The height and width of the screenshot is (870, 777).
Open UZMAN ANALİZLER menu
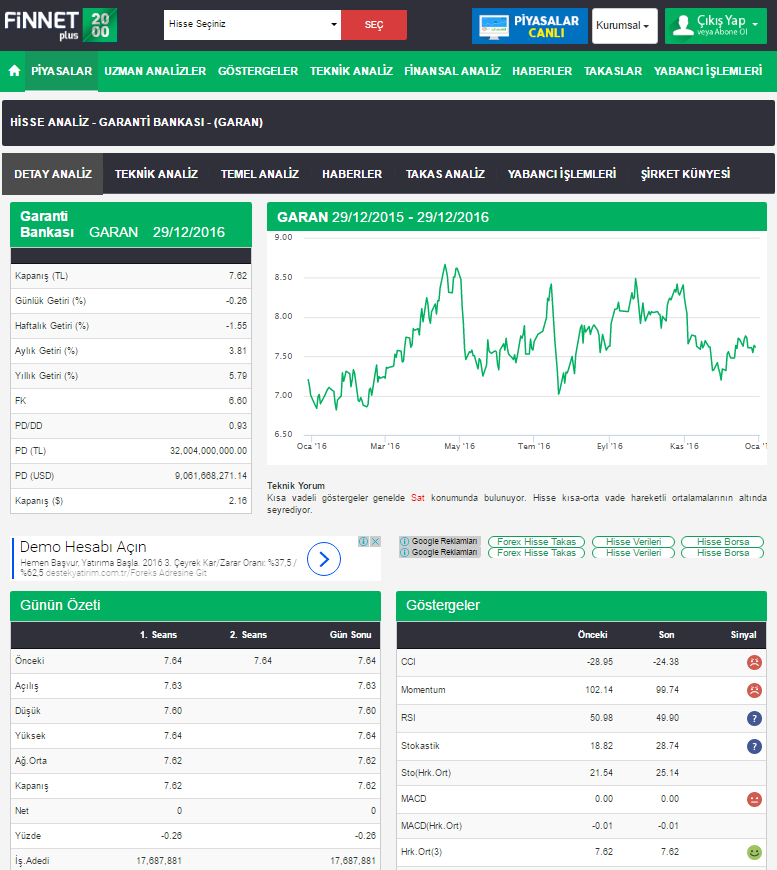155,71
